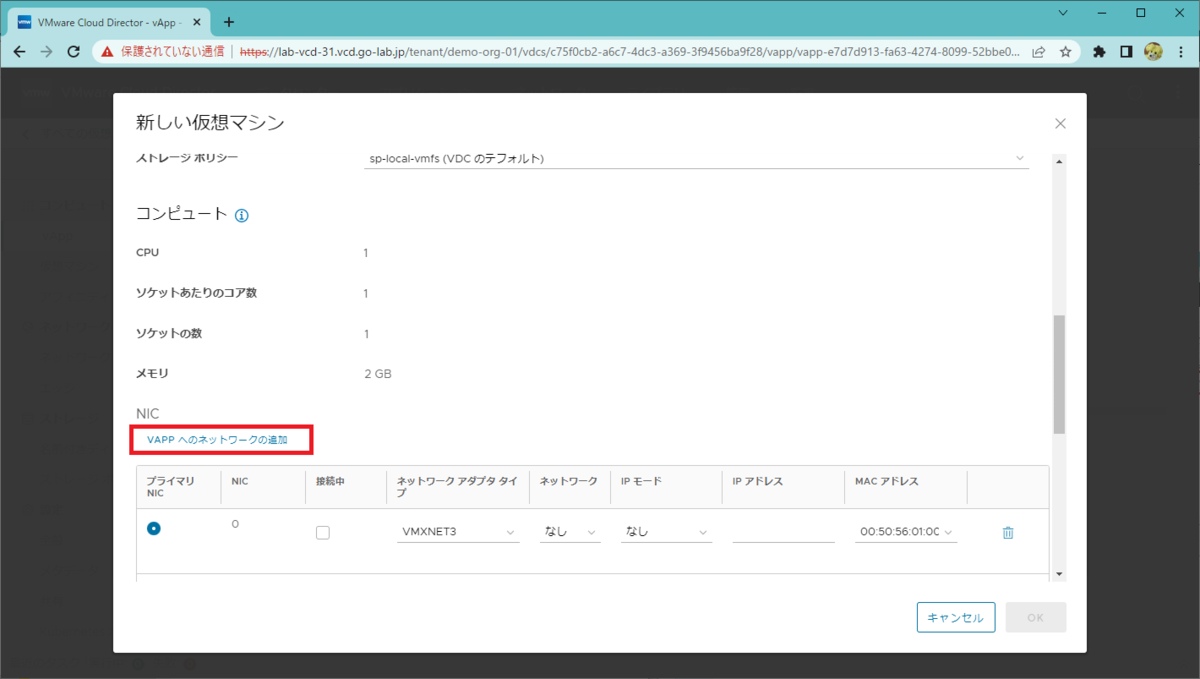The height and width of the screenshot is (679, 1200).
Task: Open the VMXNET3 adapter type dropdown
Action: coord(458,532)
